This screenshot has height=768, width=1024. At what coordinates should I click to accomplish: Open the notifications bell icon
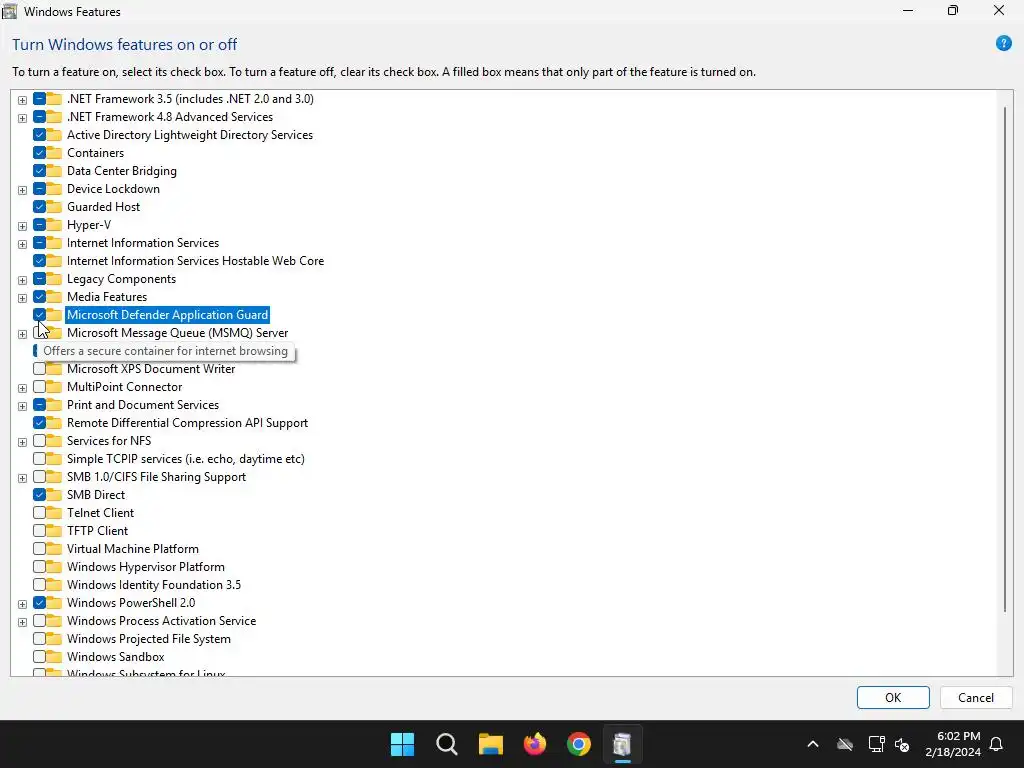(997, 744)
